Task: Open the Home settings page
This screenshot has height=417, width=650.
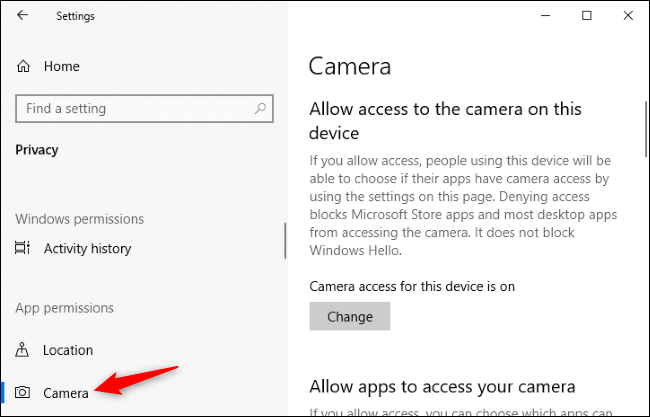Action: click(x=61, y=66)
